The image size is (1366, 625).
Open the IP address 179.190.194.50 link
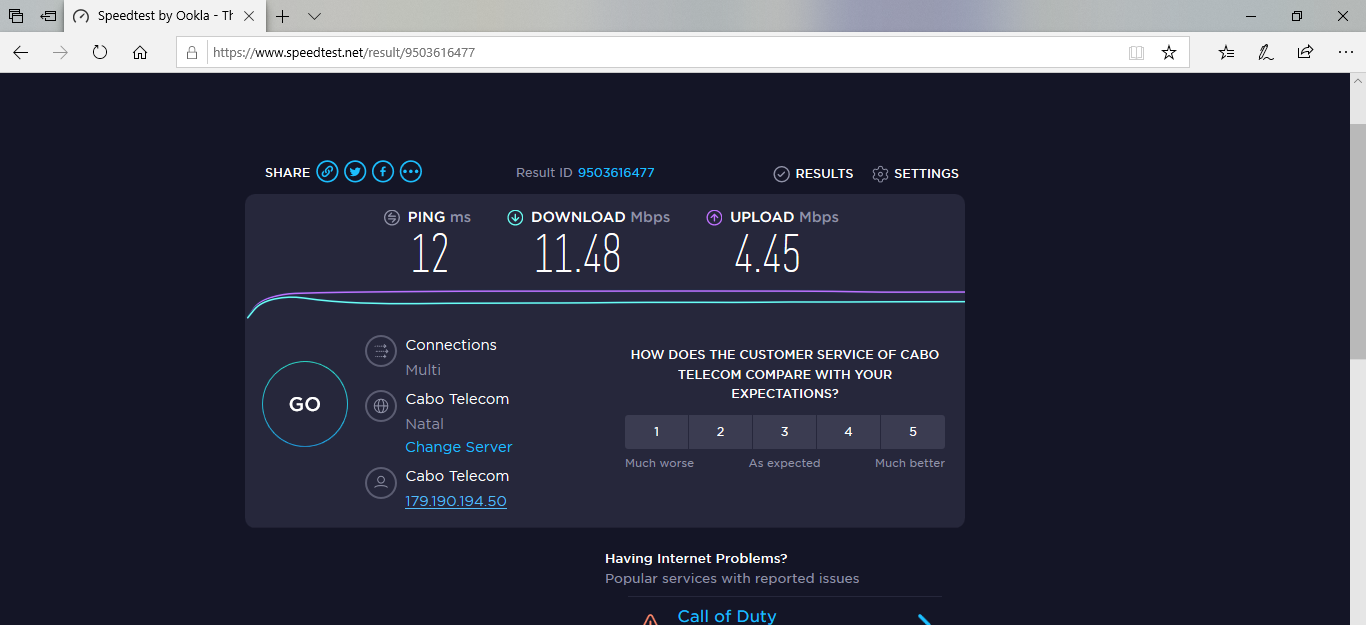pyautogui.click(x=456, y=501)
